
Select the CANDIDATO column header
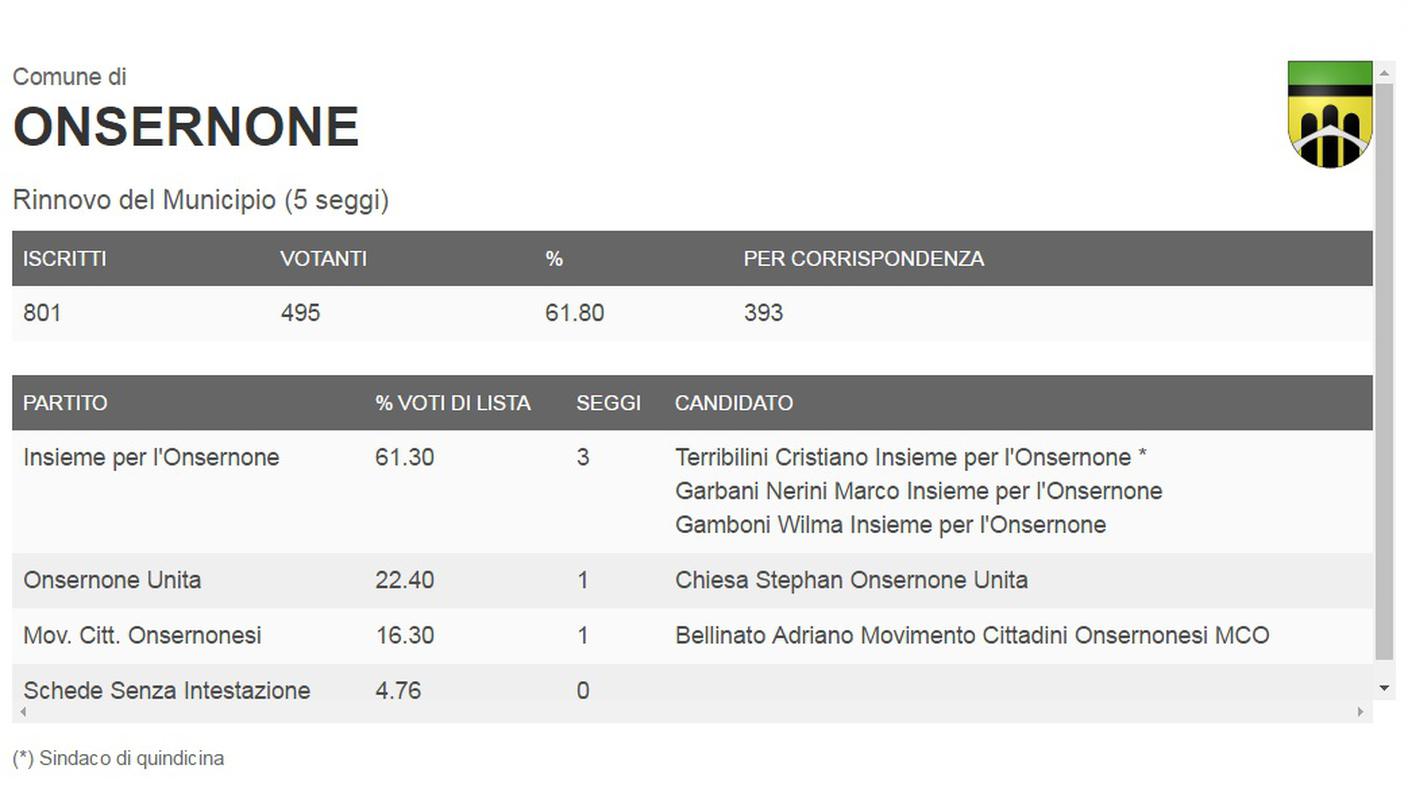coord(734,403)
